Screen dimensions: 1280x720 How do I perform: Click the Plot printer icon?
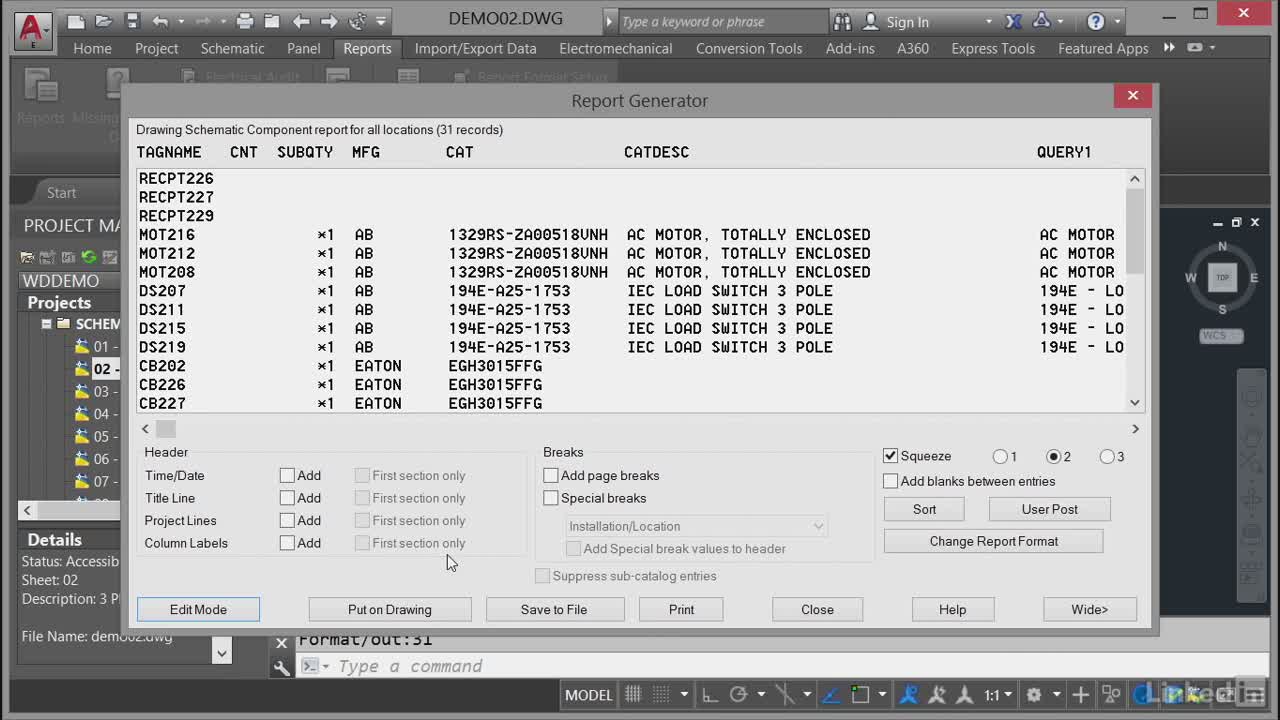pyautogui.click(x=245, y=21)
